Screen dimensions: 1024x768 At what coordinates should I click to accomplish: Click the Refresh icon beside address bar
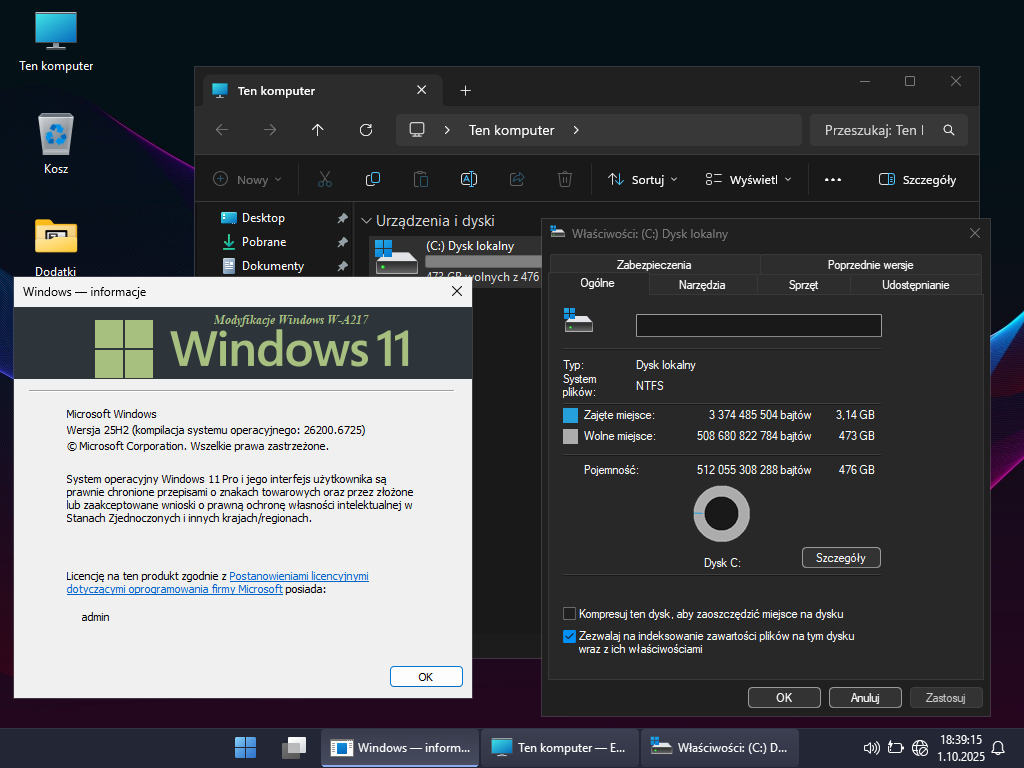pyautogui.click(x=366, y=130)
